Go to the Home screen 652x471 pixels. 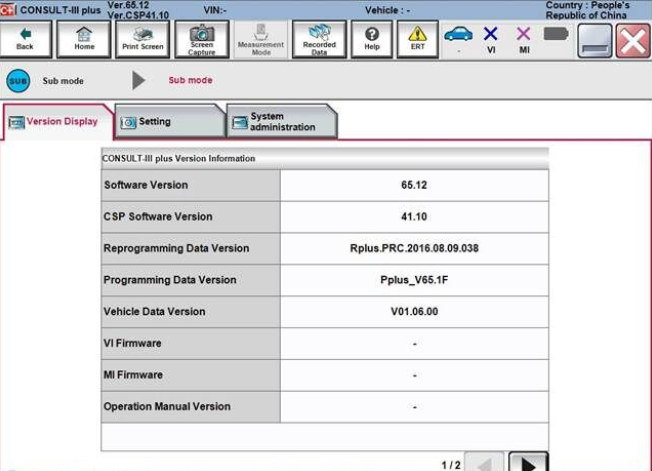click(84, 39)
